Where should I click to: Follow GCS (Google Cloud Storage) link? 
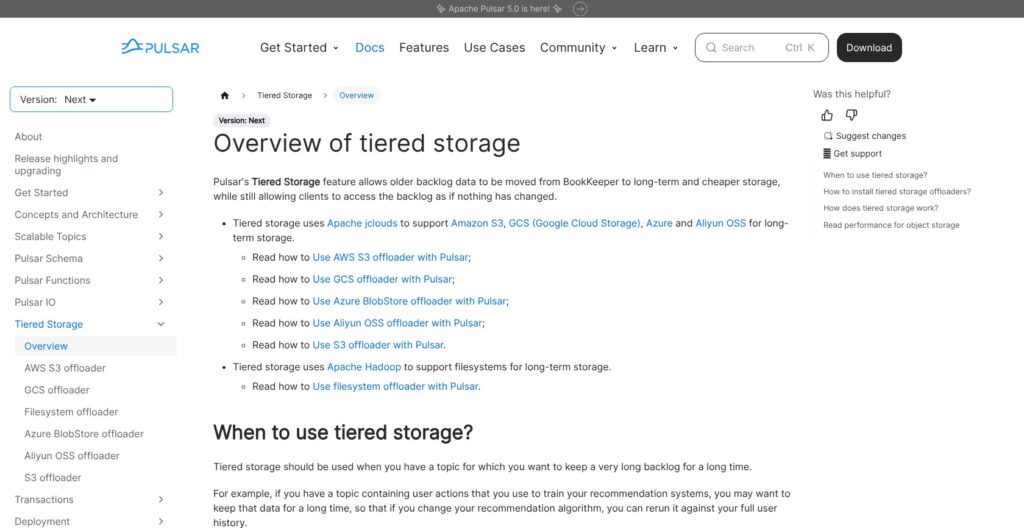pos(575,223)
